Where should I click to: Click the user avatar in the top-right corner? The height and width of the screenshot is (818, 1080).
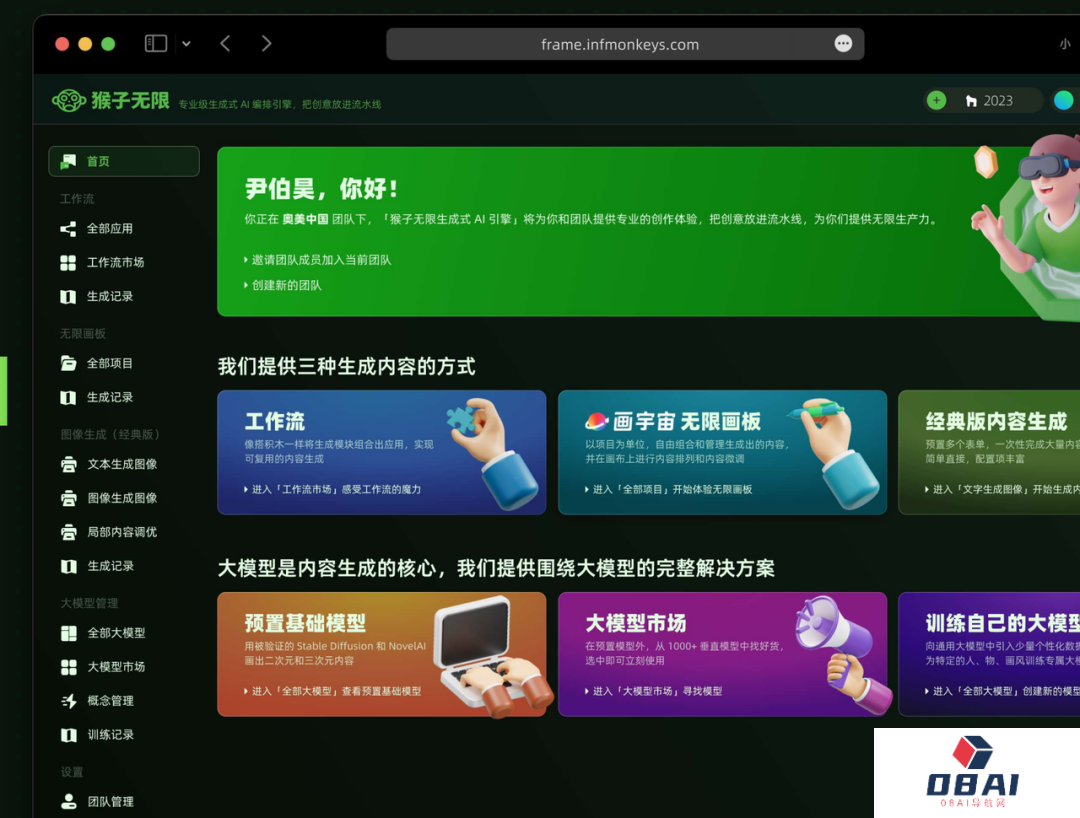point(1064,100)
